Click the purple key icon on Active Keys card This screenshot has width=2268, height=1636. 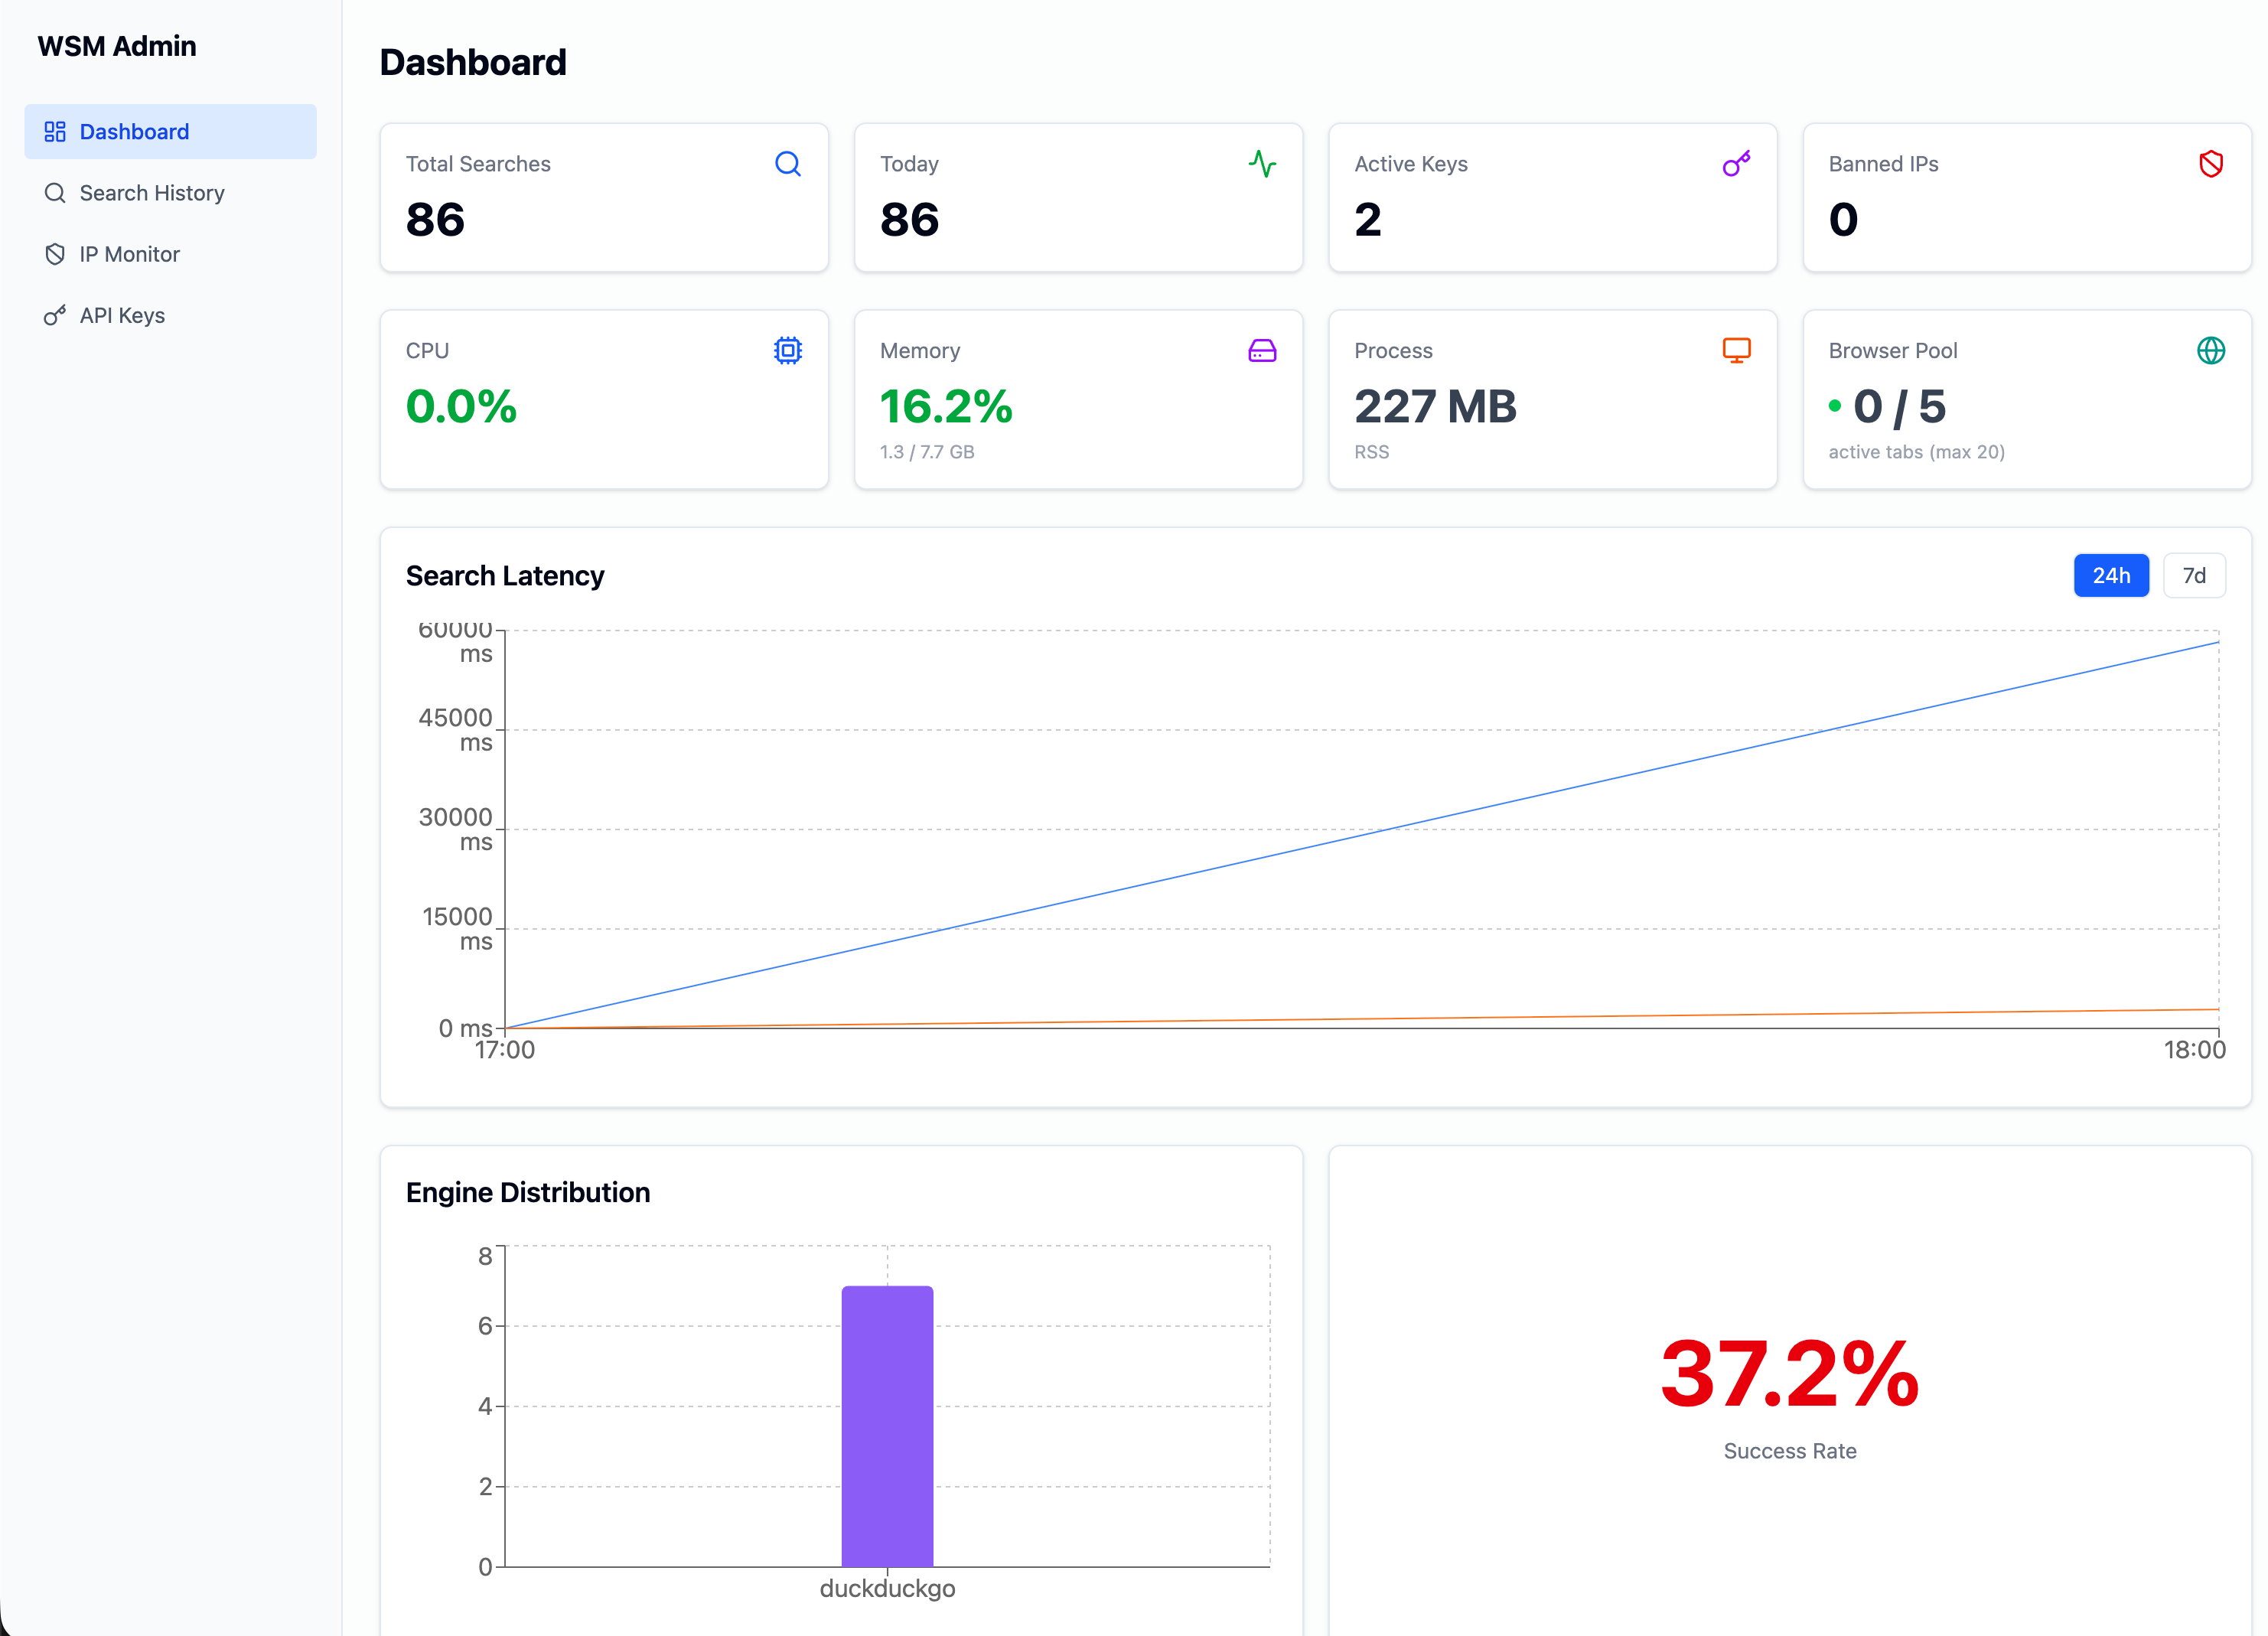pyautogui.click(x=1736, y=164)
